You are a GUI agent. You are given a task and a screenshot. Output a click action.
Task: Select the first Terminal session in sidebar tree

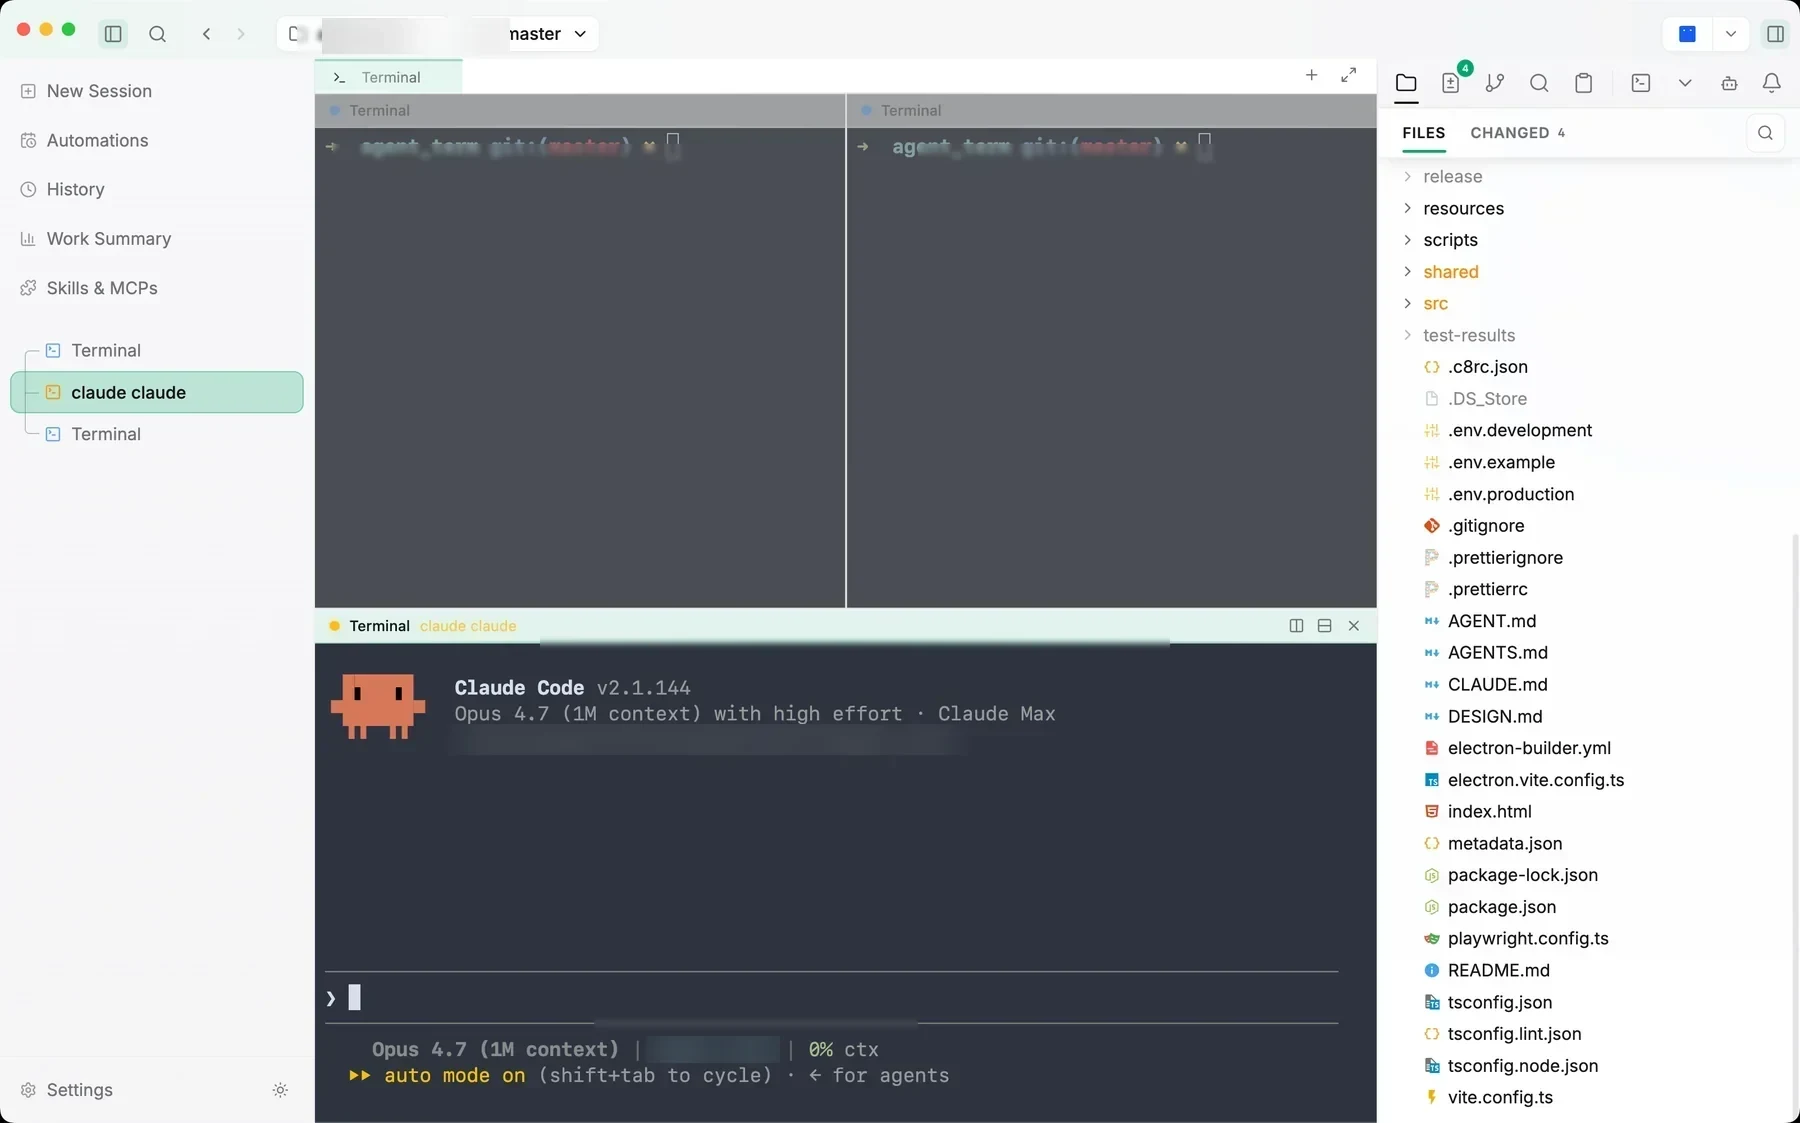tap(157, 350)
